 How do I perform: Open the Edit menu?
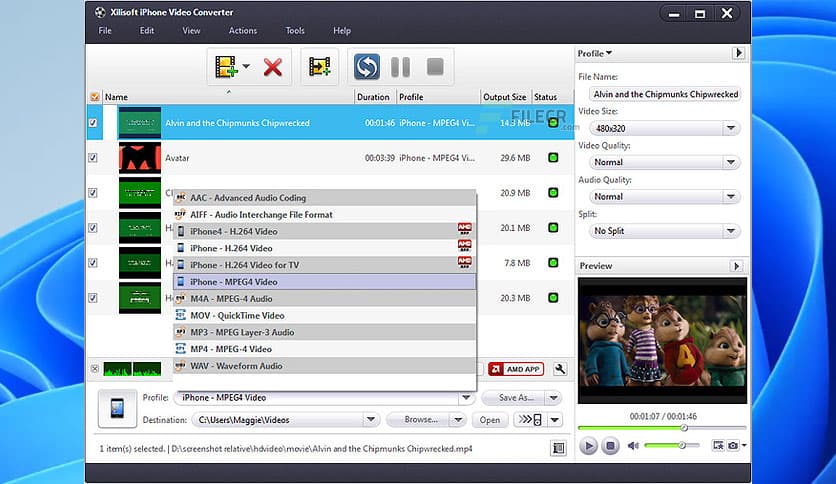(x=147, y=30)
